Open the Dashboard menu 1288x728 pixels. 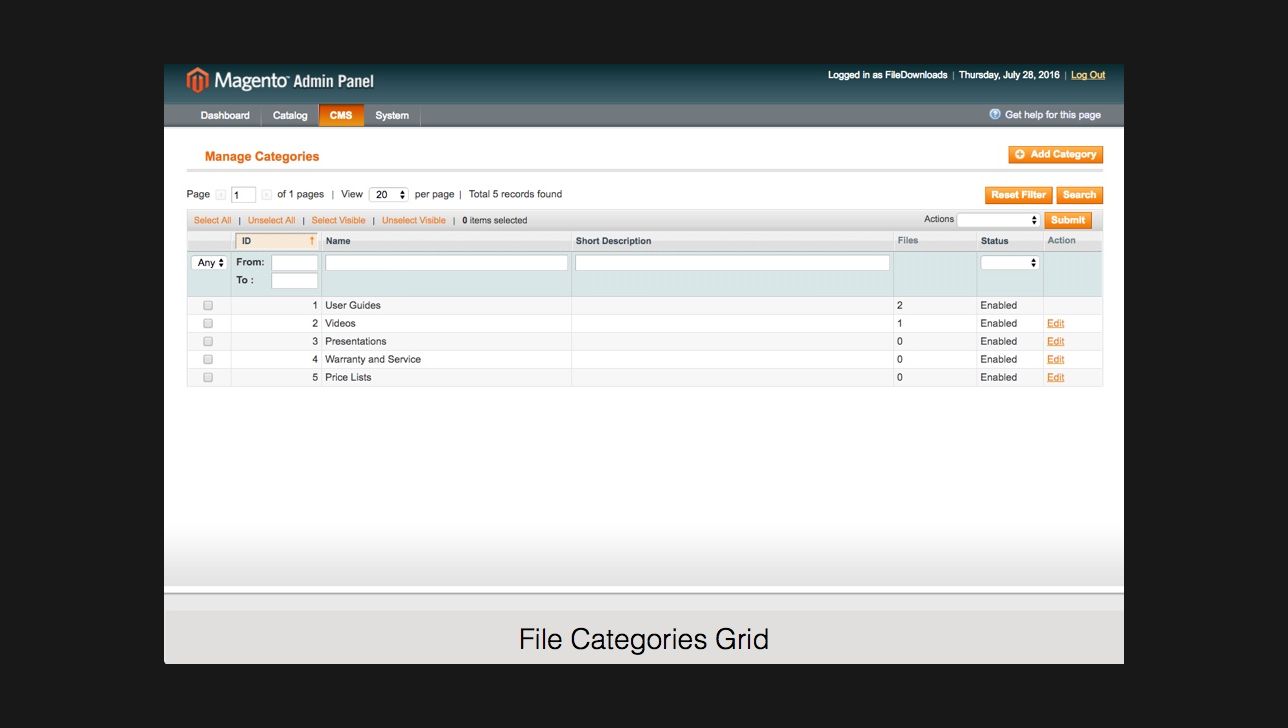pos(225,115)
